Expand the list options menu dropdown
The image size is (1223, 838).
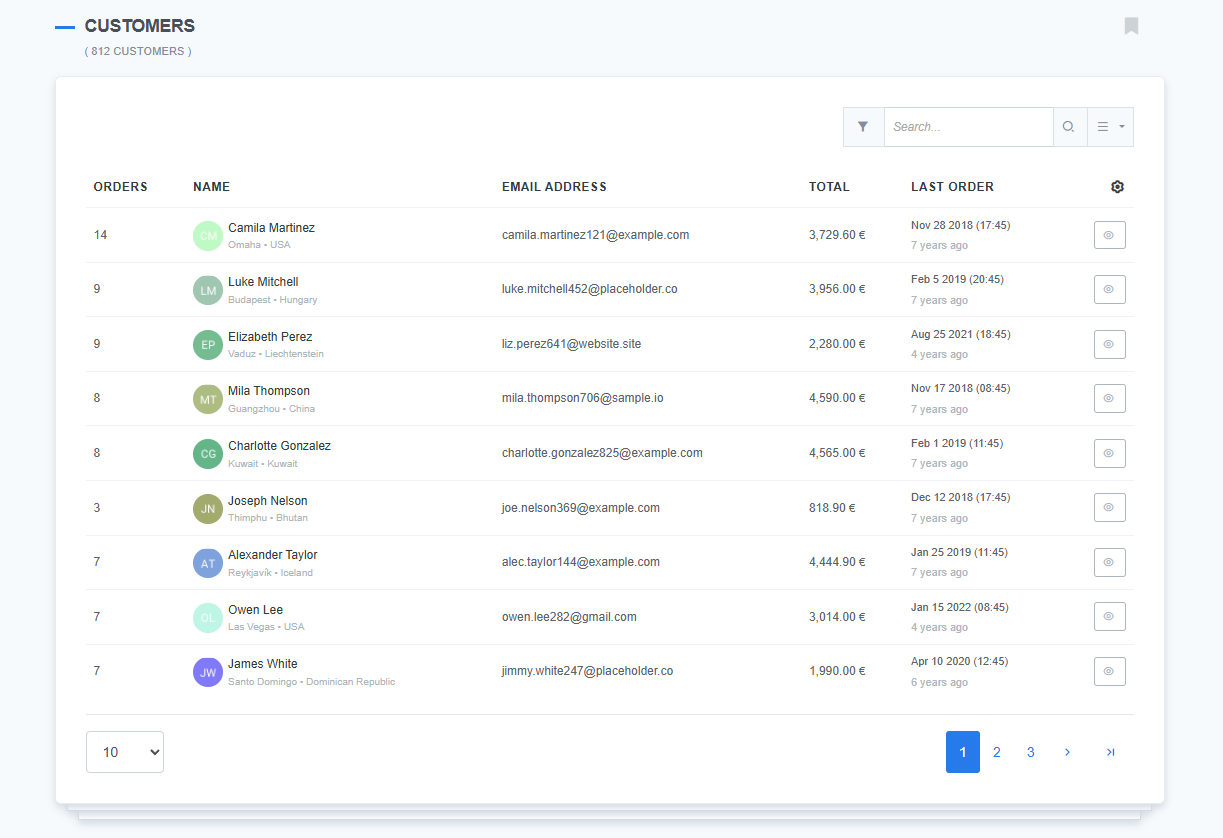coord(1110,127)
